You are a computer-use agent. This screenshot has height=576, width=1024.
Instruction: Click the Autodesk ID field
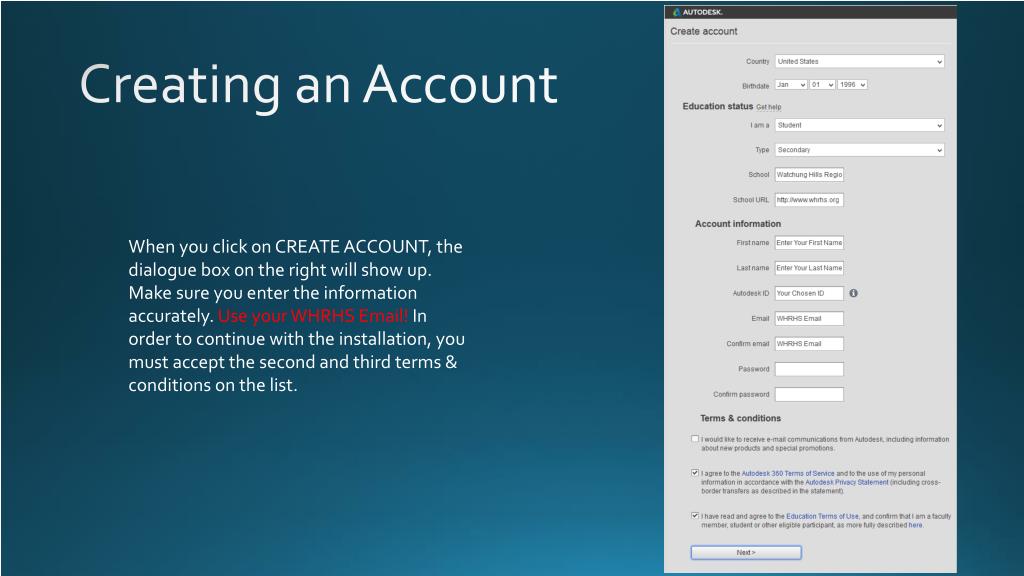pyautogui.click(x=809, y=293)
